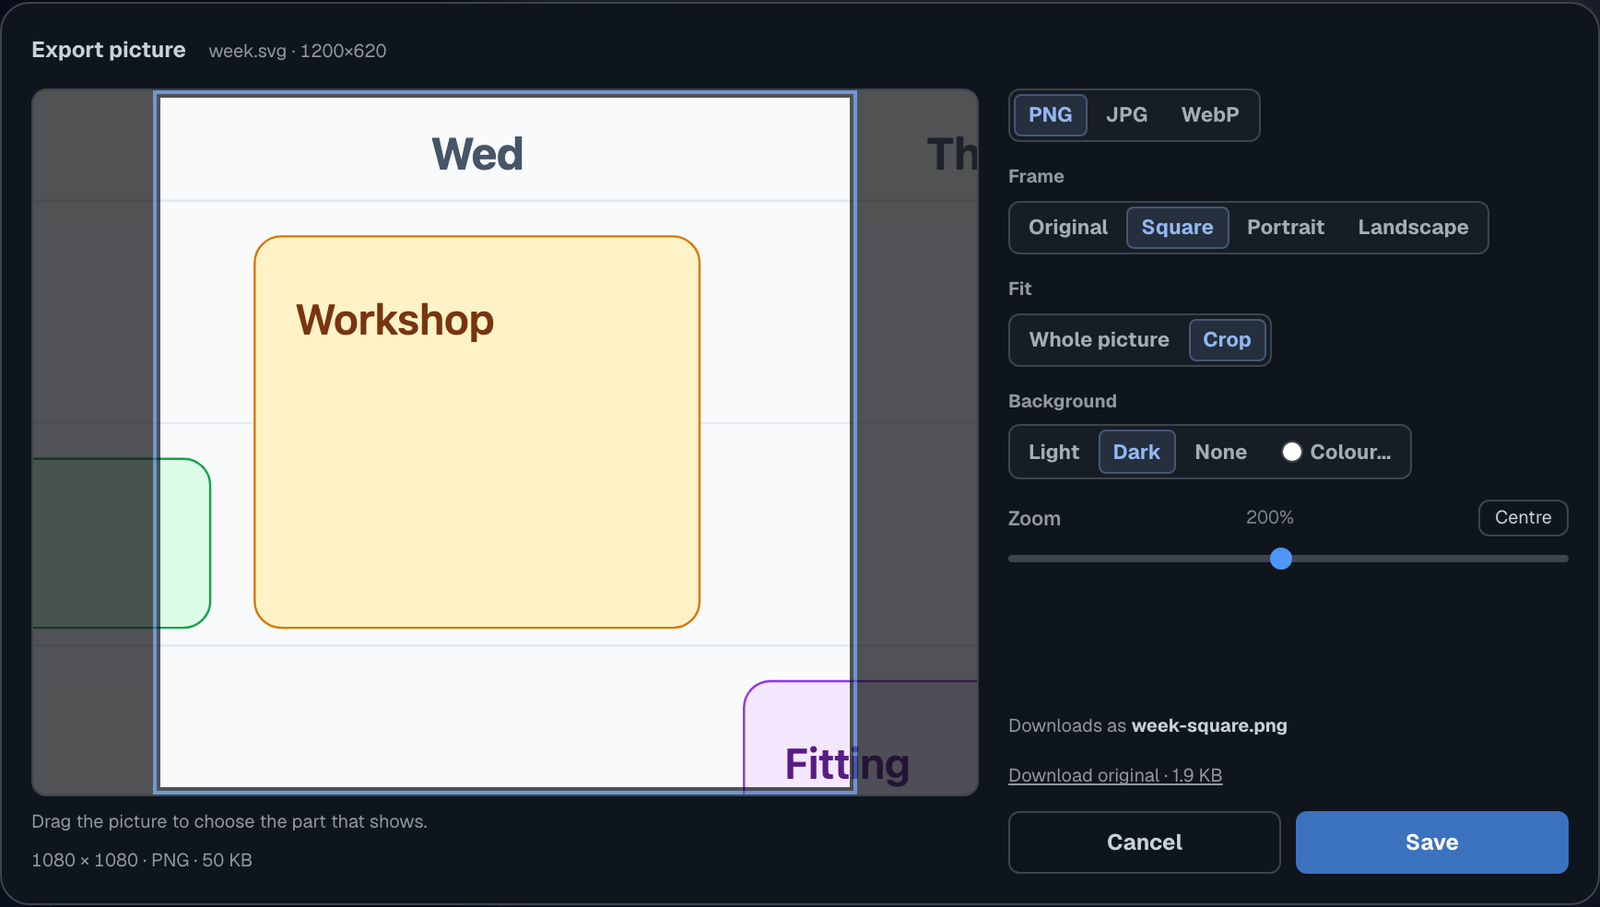Select the Square frame option

click(x=1177, y=228)
